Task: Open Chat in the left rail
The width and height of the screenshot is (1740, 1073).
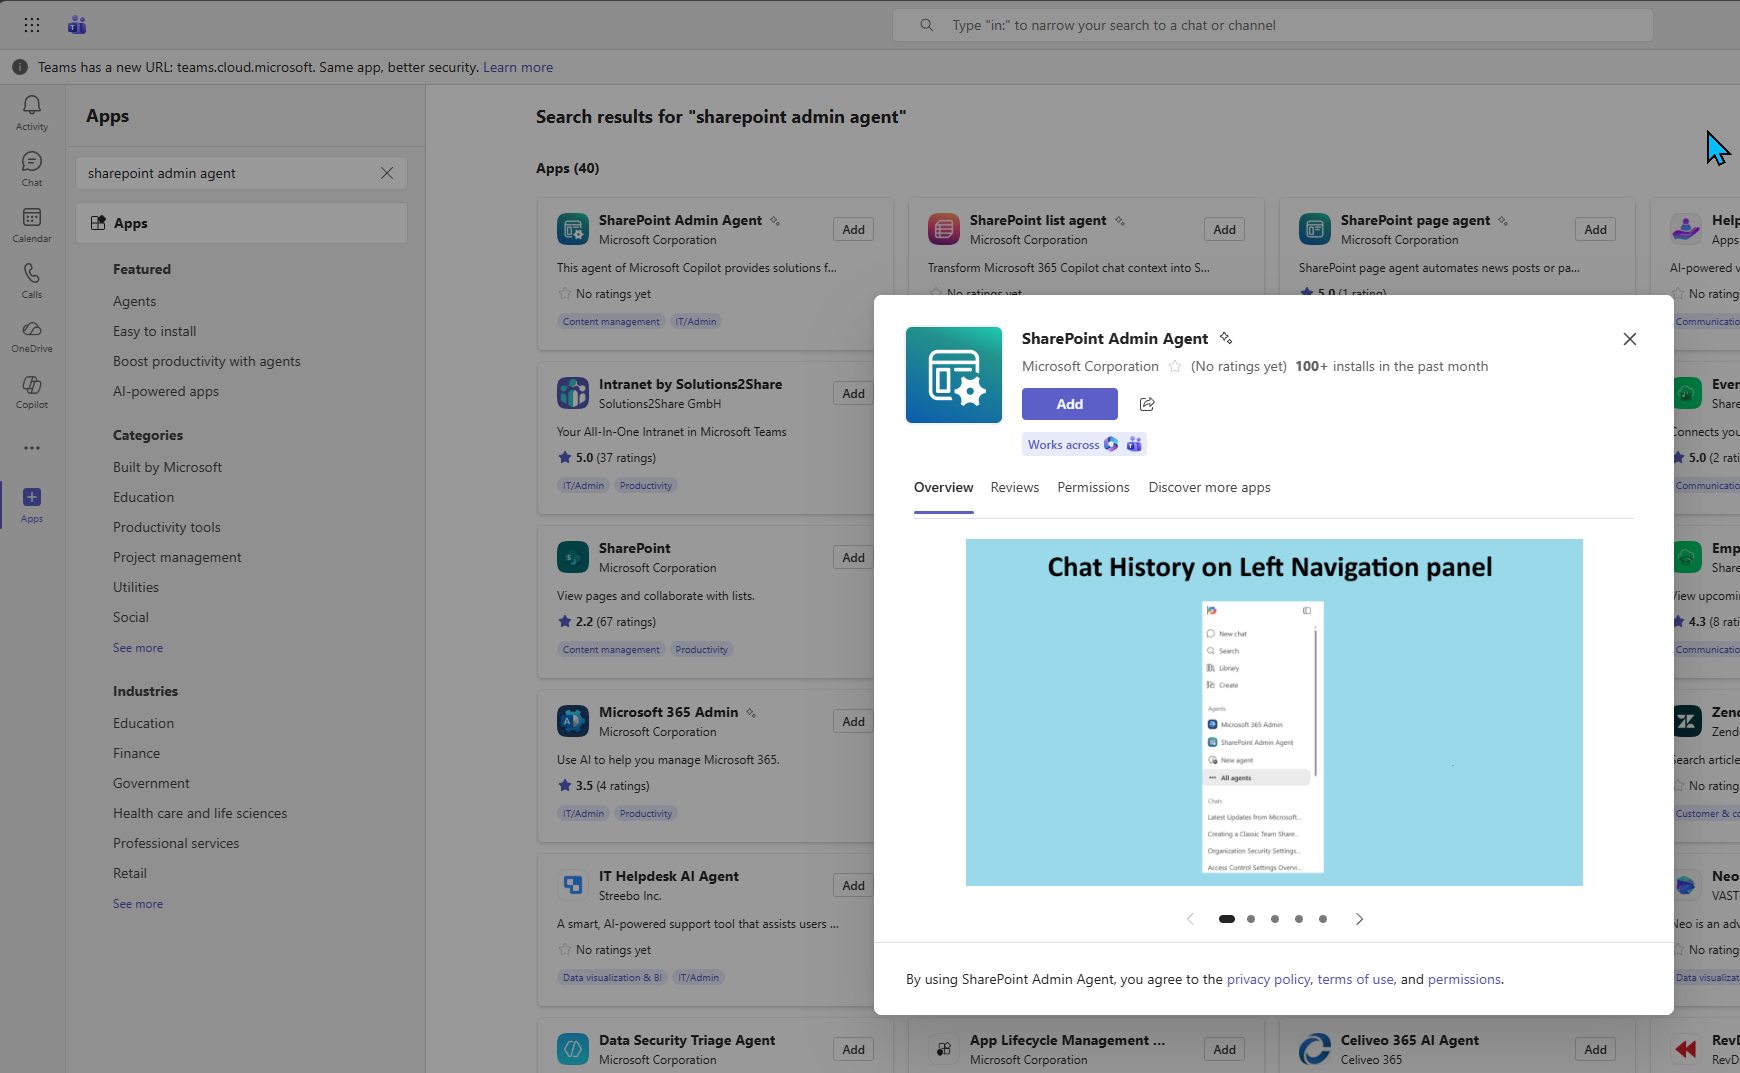Action: [32, 169]
